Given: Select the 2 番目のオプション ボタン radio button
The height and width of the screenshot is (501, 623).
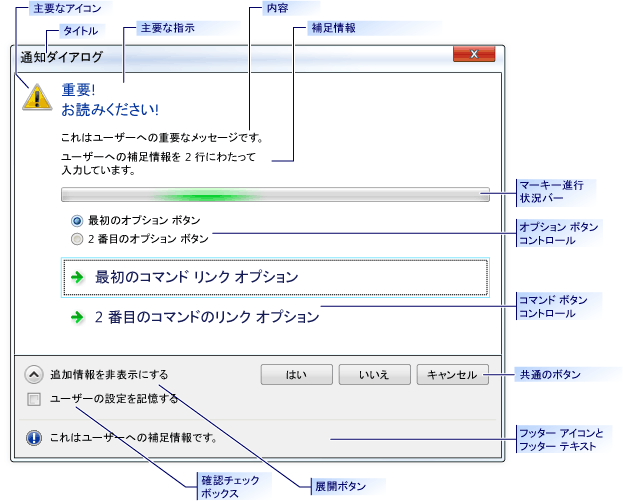Looking at the screenshot, I should click(x=77, y=239).
